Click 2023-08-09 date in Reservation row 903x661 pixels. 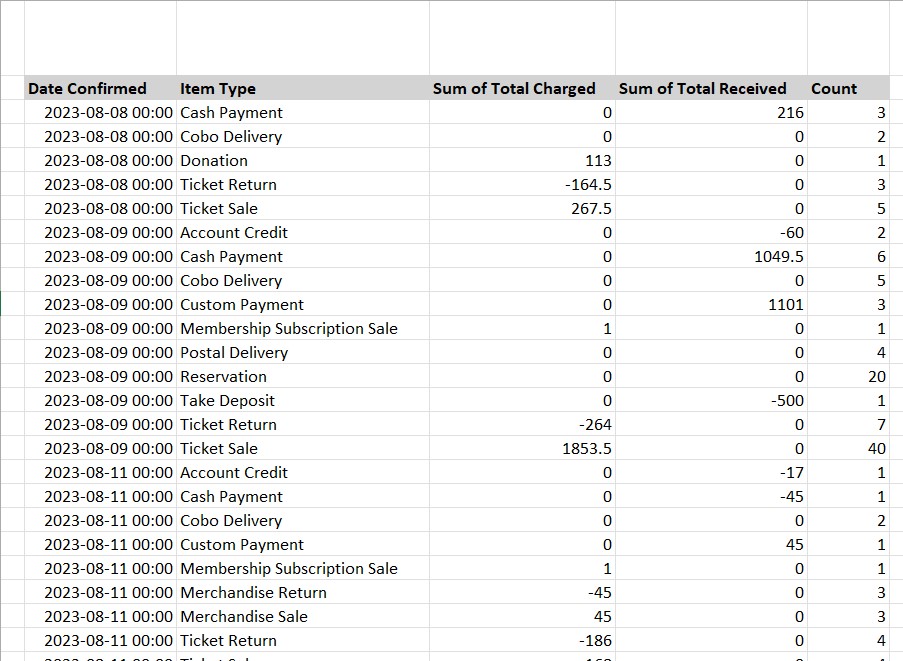(100, 377)
